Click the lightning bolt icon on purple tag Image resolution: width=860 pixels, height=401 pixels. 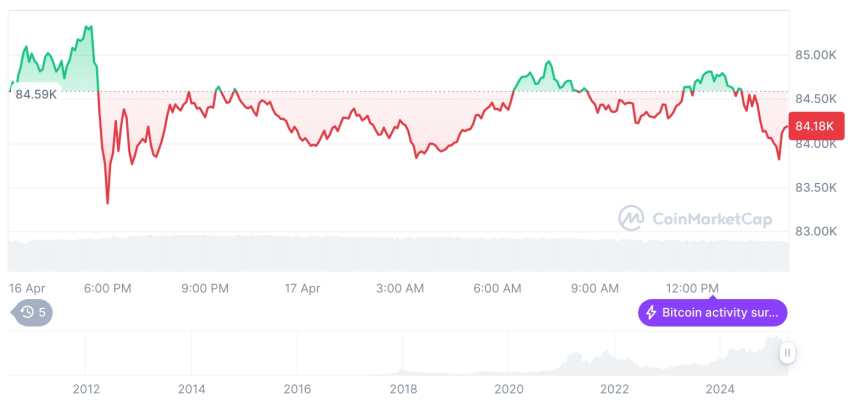651,313
